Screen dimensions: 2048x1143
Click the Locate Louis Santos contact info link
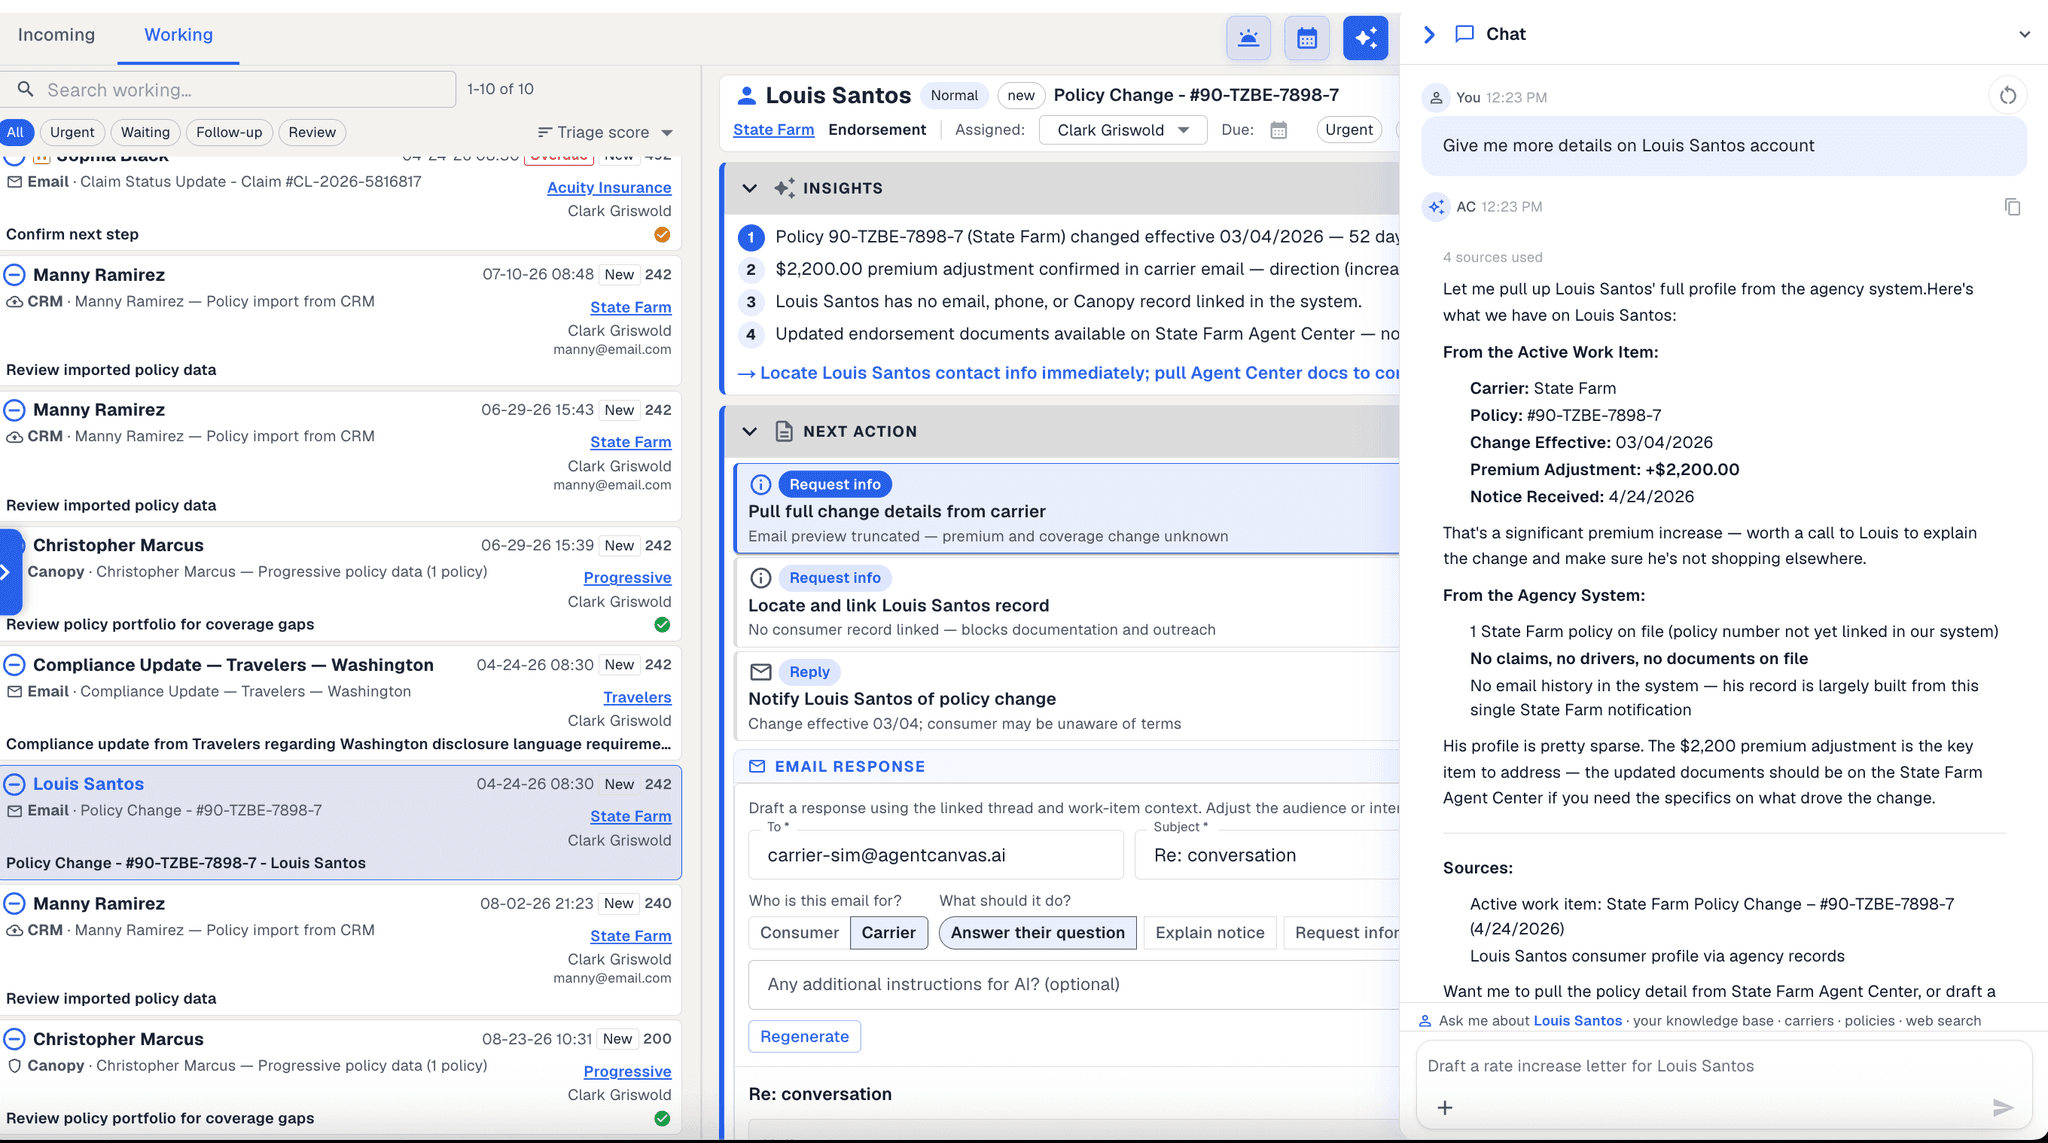[x=1068, y=373]
